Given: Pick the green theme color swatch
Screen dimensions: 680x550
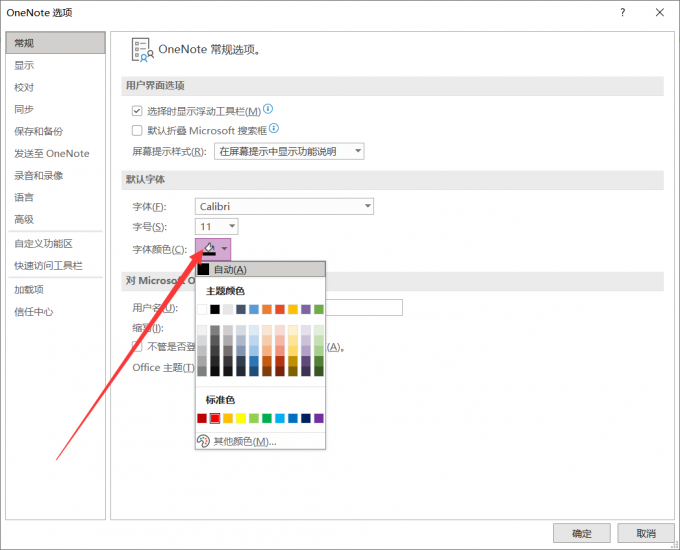Looking at the screenshot, I should [x=319, y=309].
